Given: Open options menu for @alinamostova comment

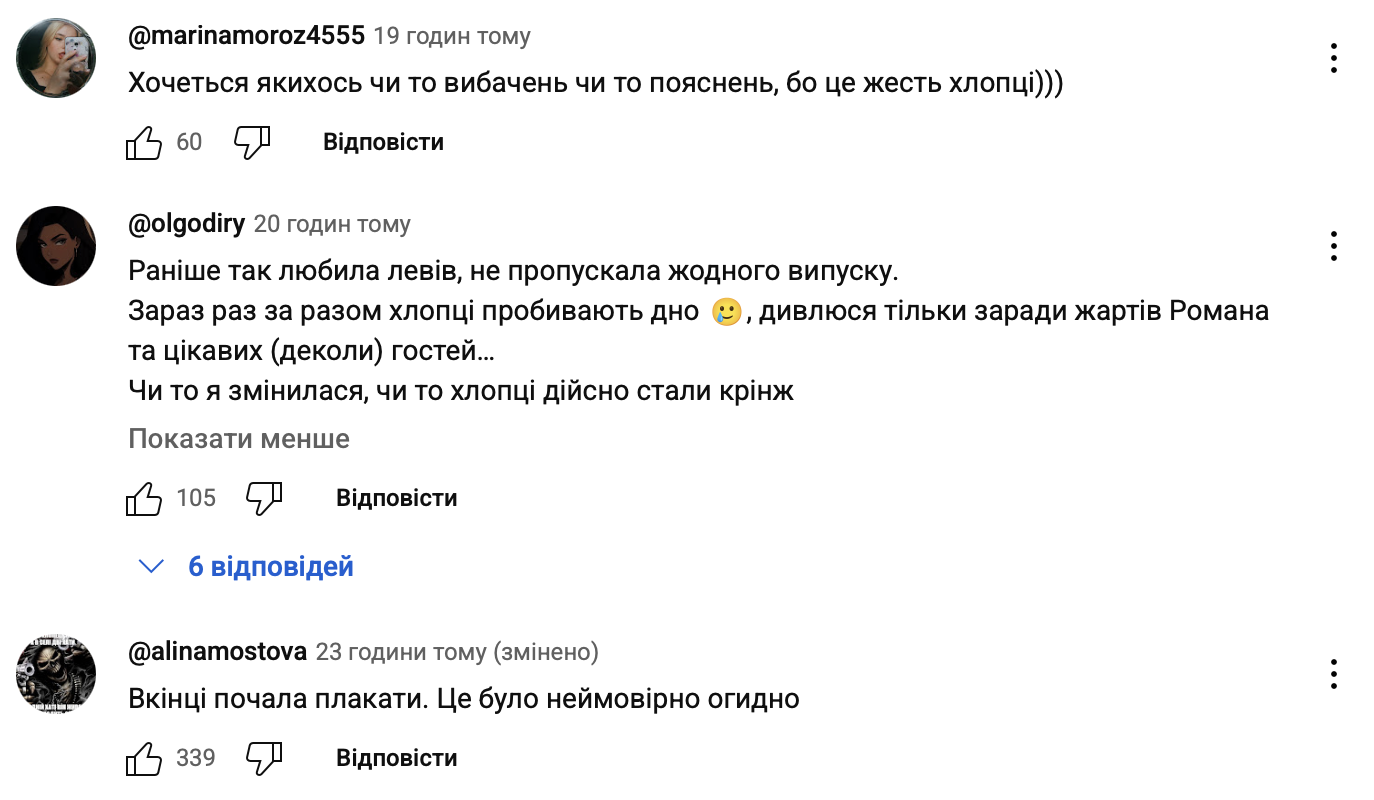Looking at the screenshot, I should pos(1334,674).
